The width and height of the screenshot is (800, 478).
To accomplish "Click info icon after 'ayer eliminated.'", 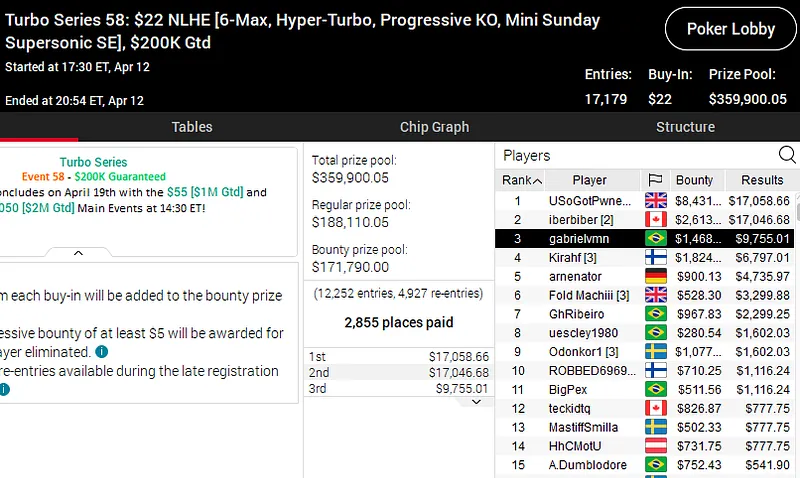I will pyautogui.click(x=102, y=352).
